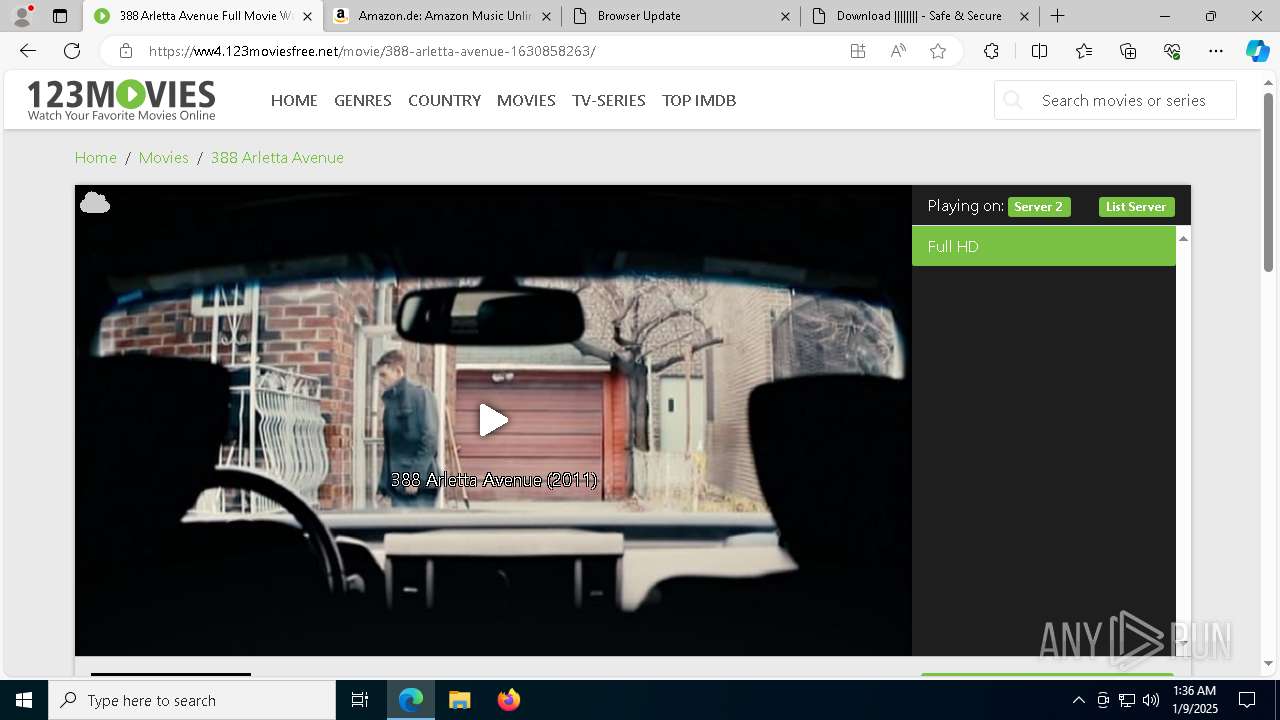Open the clock and calendar

coord(1195,700)
